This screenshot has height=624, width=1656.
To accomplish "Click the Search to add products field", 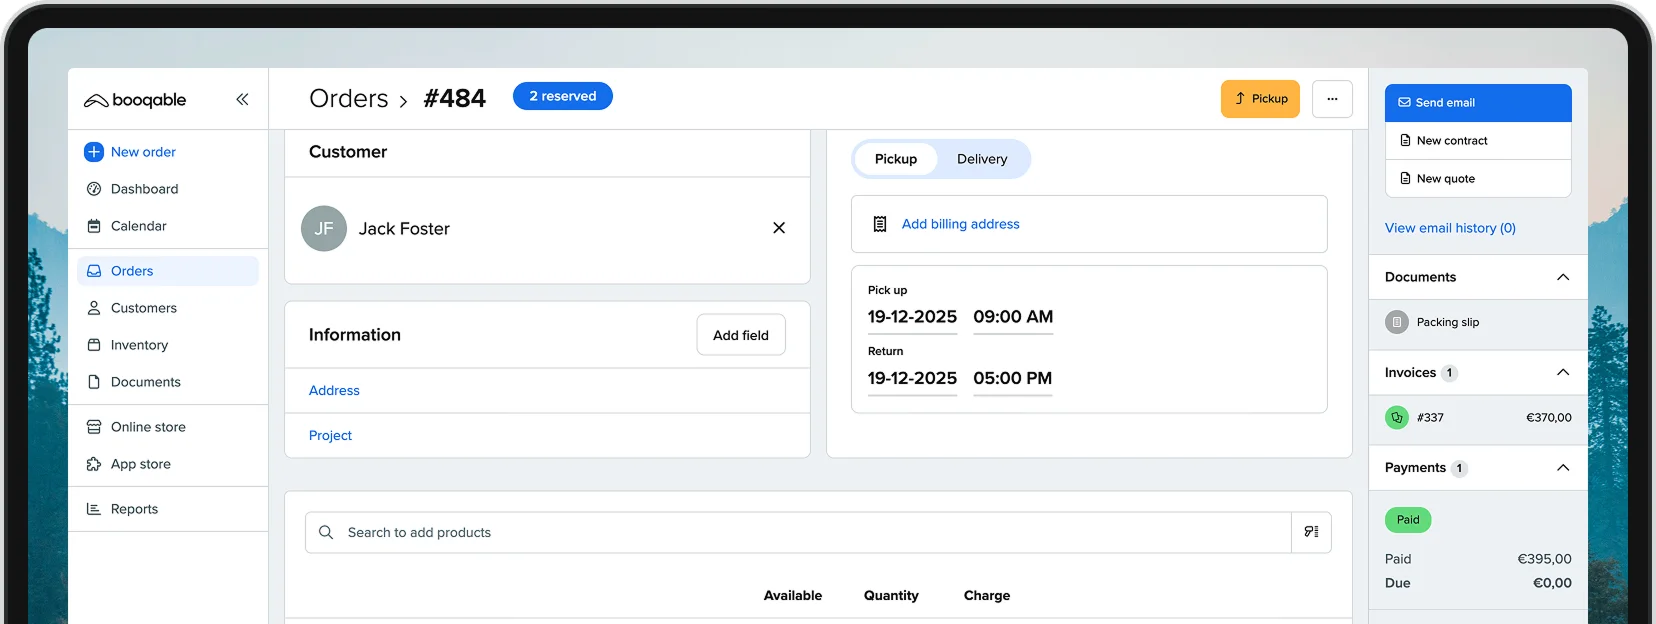I will (800, 532).
